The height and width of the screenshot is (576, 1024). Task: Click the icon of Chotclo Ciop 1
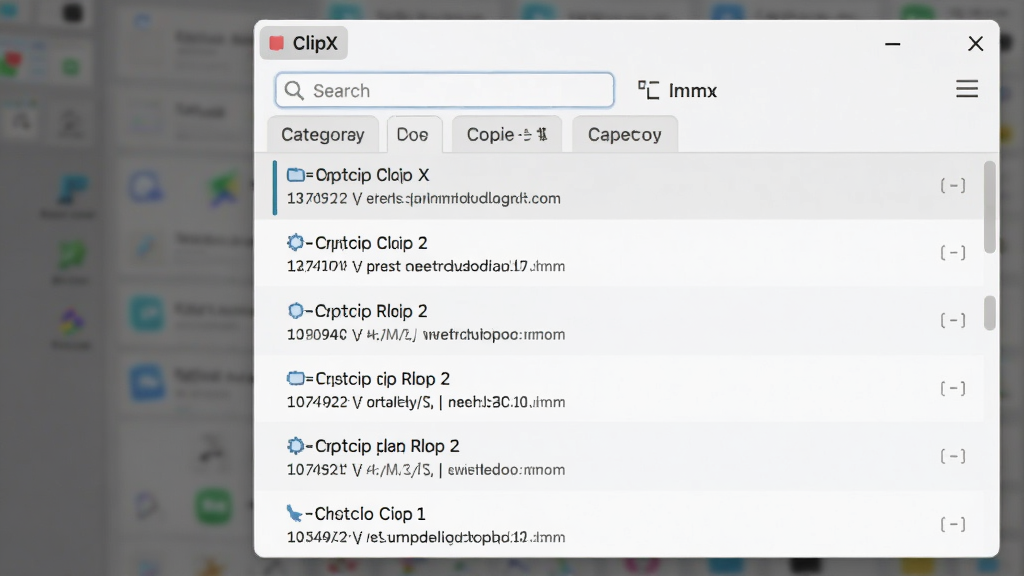pos(295,513)
